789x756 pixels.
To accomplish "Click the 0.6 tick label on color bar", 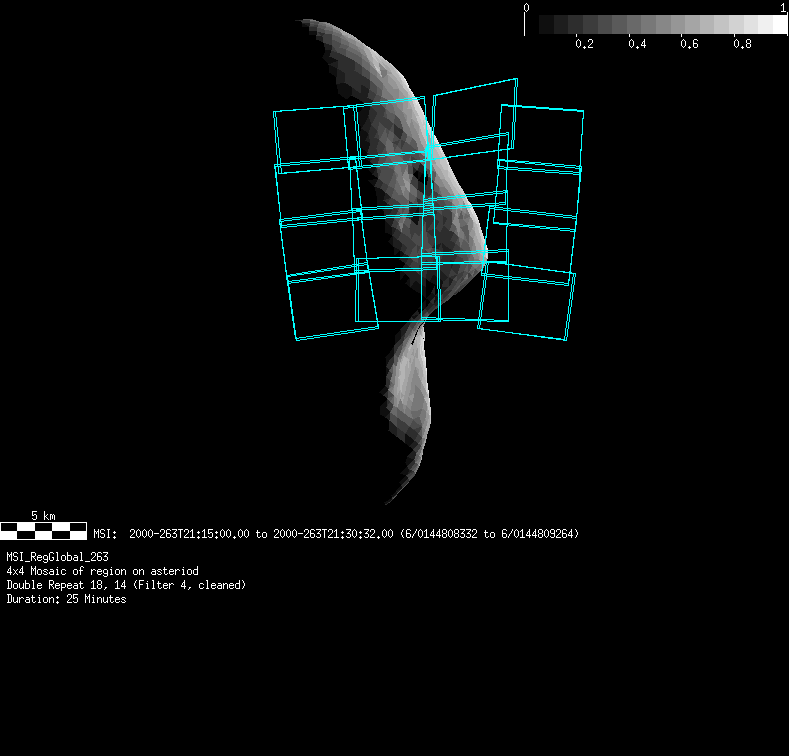I will click(689, 45).
